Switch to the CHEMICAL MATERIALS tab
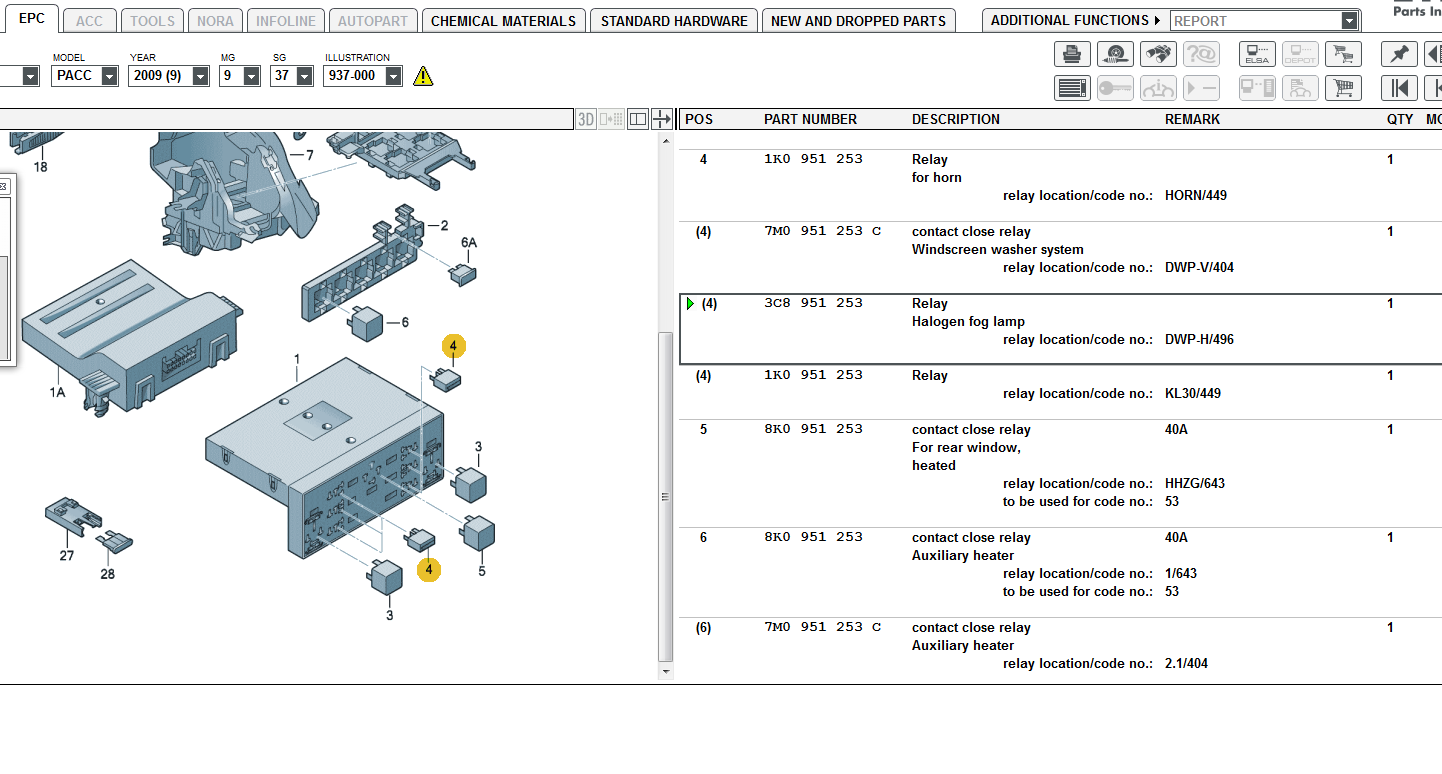This screenshot has width=1442, height=774. tap(503, 21)
